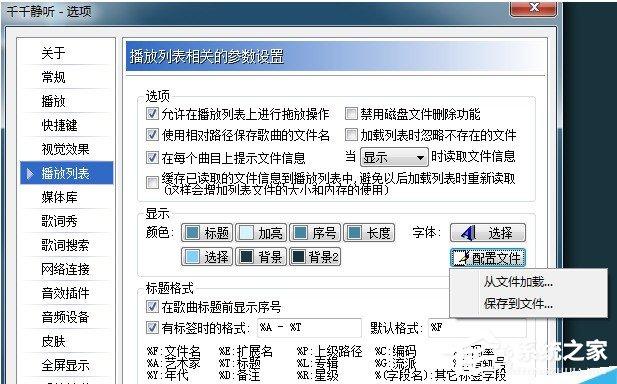Toggle 允许在播放列表上进行拖放操作 checkbox
Image resolution: width=617 pixels, height=384 pixels.
point(152,114)
